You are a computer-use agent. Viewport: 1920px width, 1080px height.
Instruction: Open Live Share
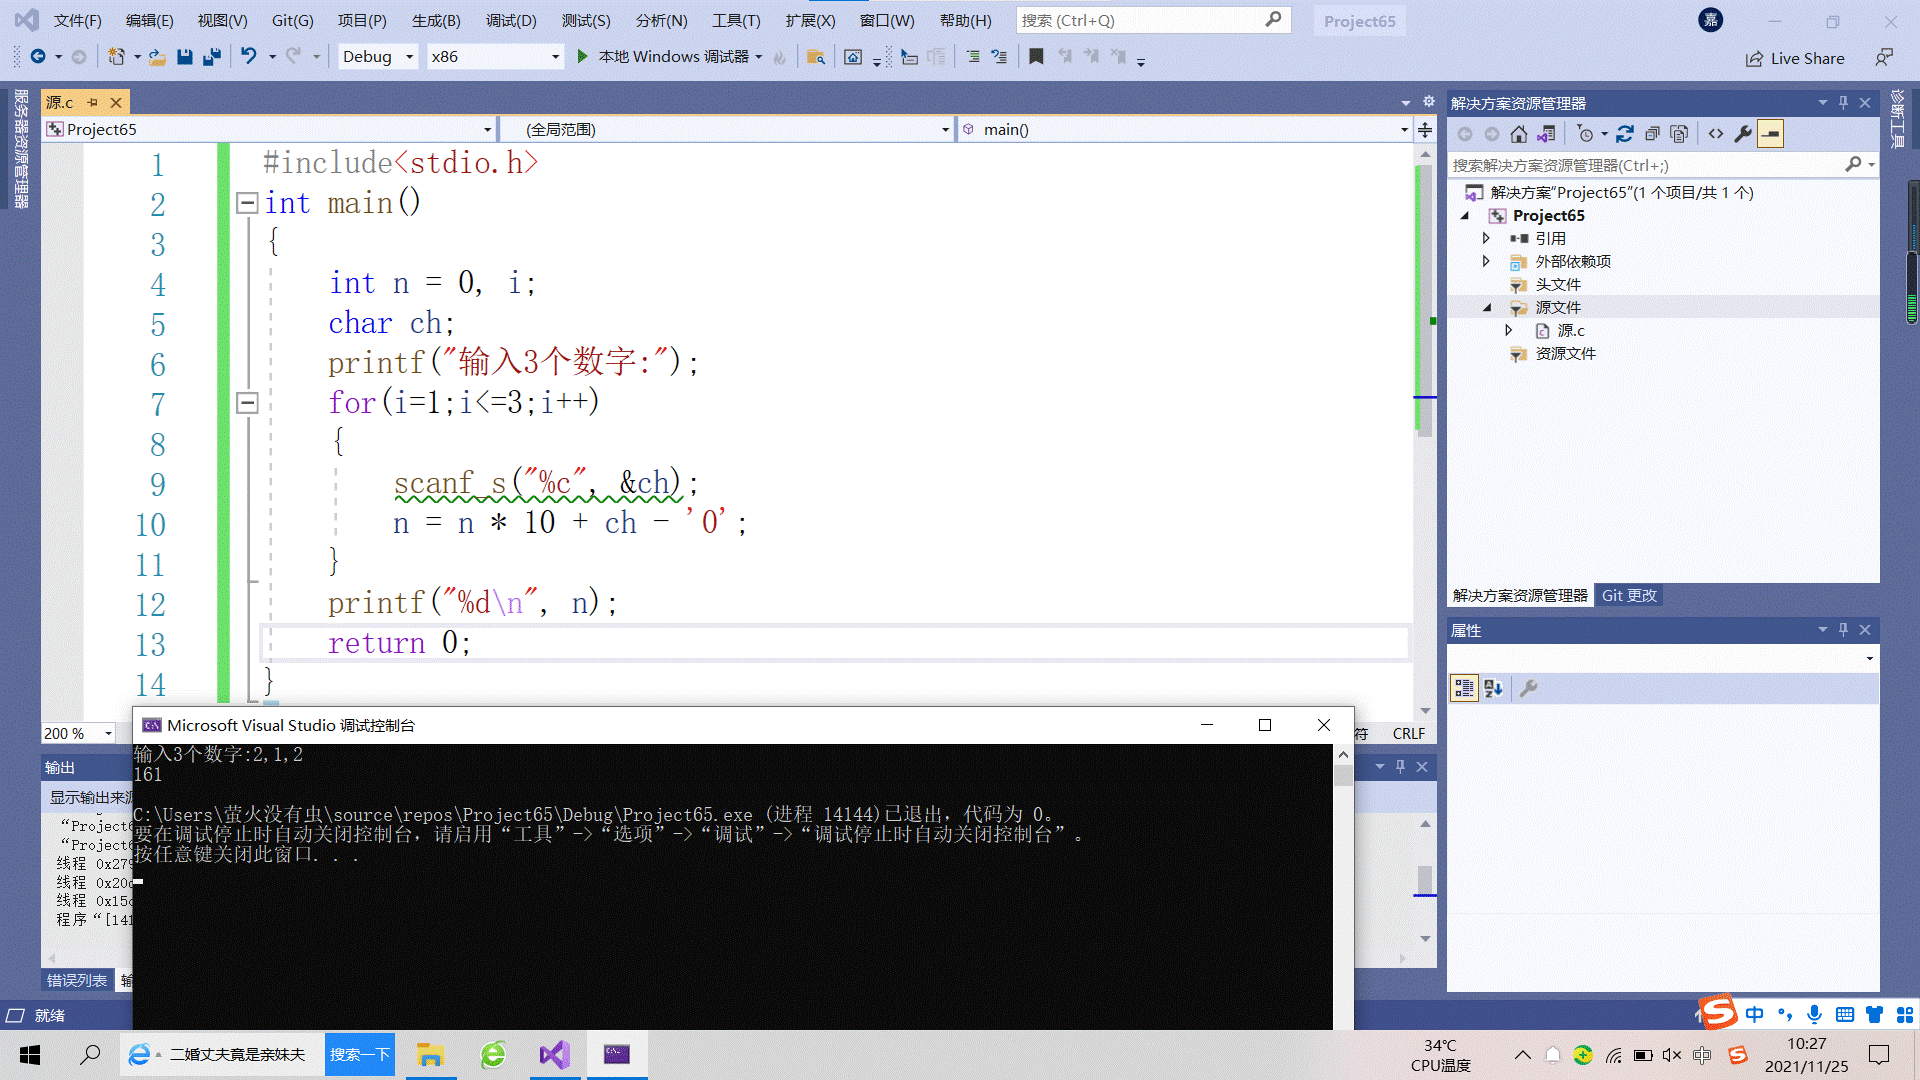1795,59
